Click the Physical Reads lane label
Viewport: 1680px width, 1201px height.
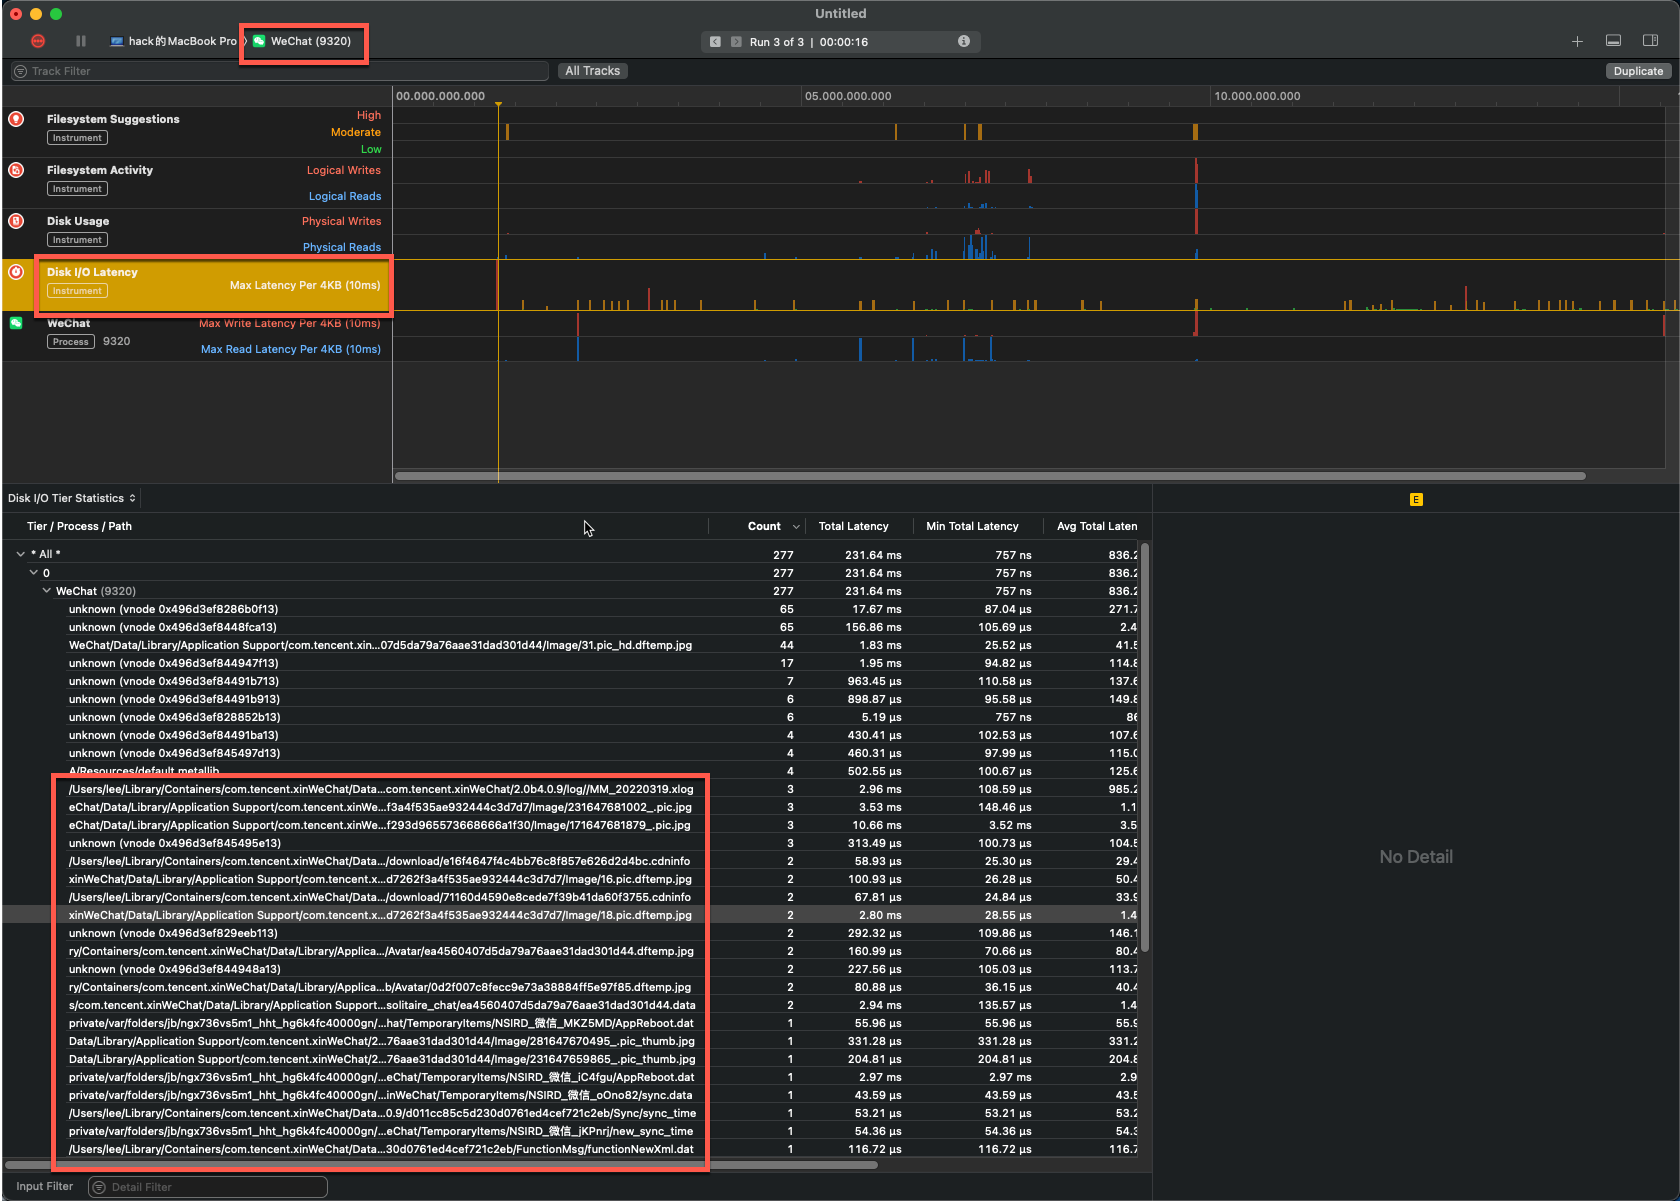(342, 247)
